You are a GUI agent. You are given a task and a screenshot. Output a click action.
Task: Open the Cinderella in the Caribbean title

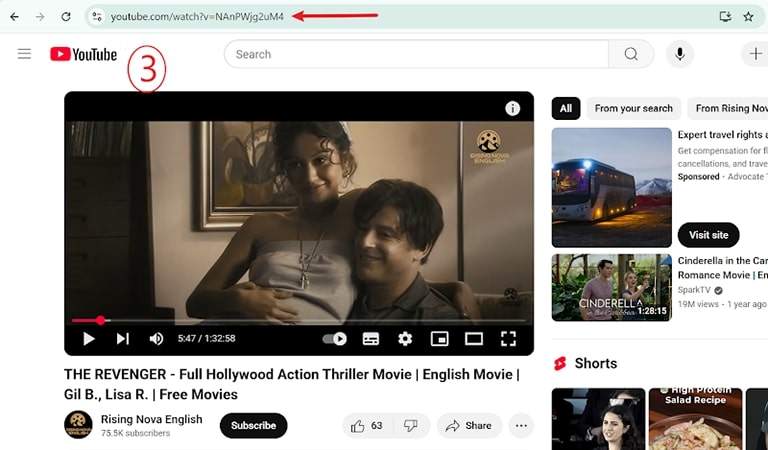tap(722, 268)
